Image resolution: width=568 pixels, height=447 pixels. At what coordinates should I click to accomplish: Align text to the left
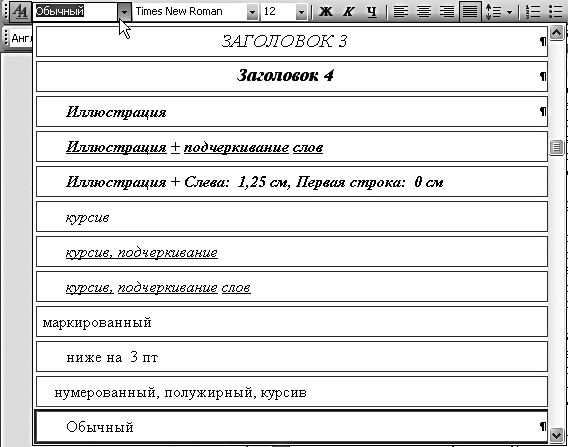click(401, 12)
